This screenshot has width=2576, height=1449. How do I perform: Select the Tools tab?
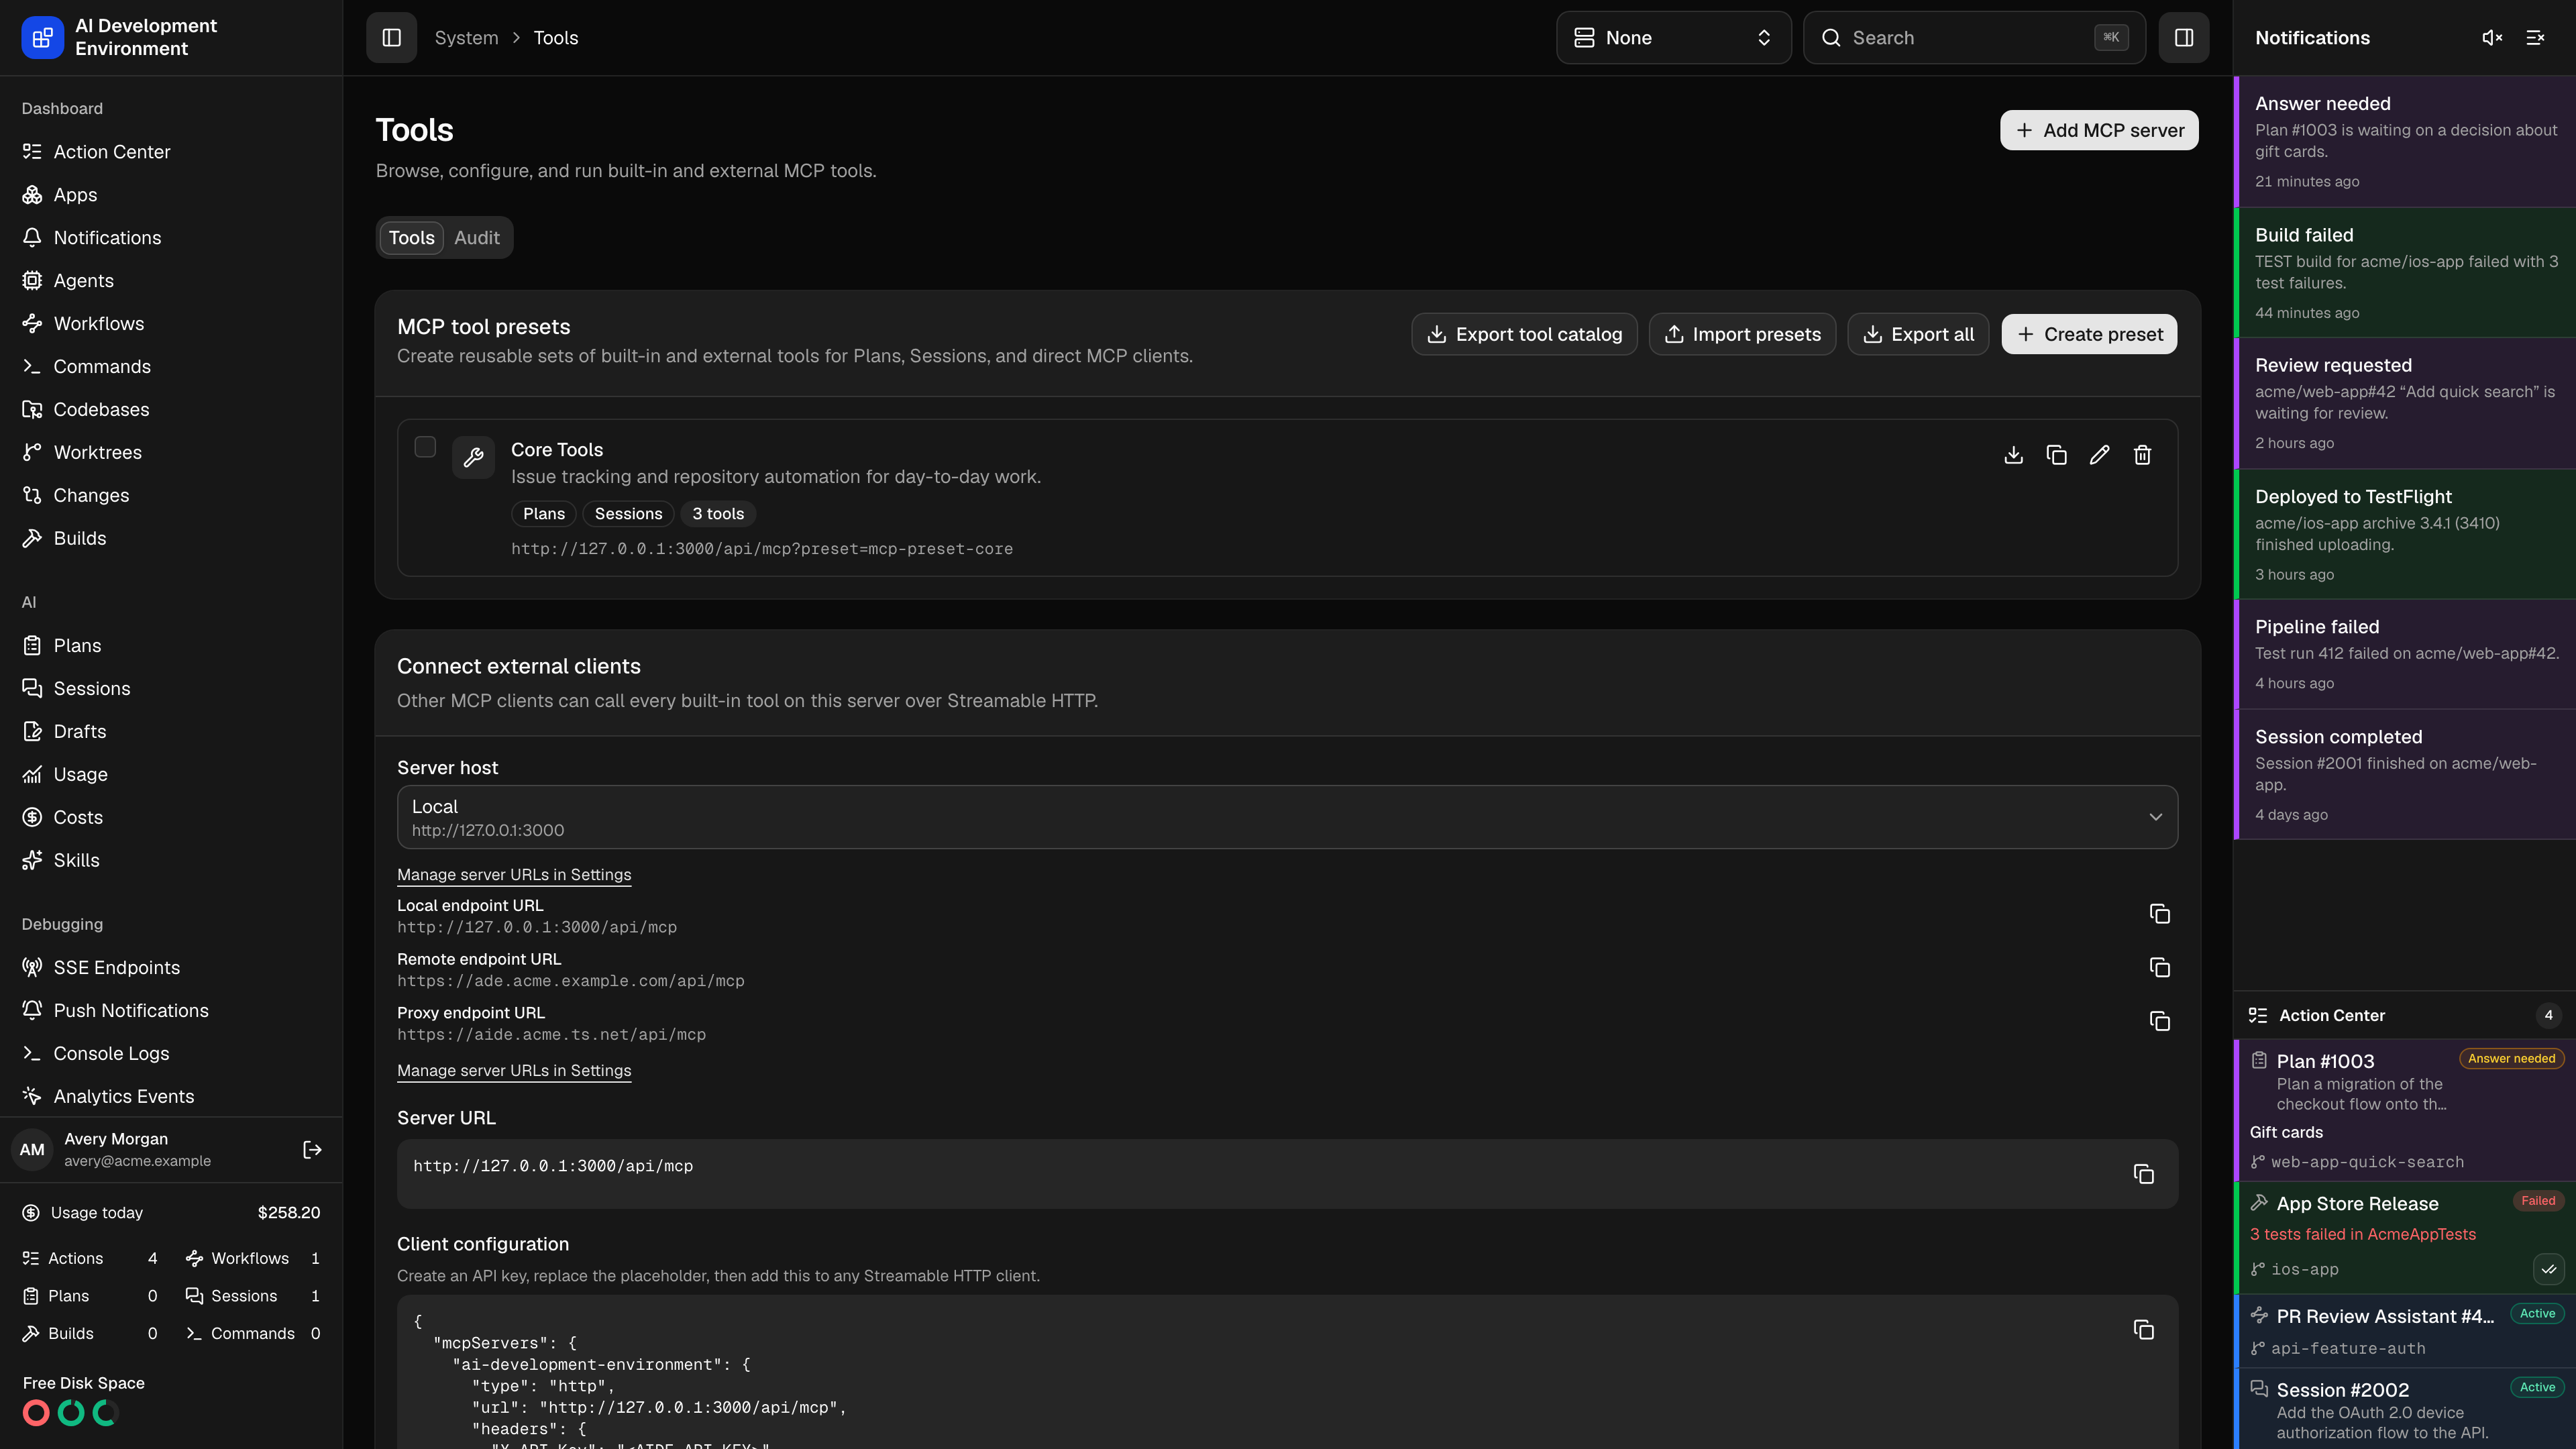coord(411,238)
